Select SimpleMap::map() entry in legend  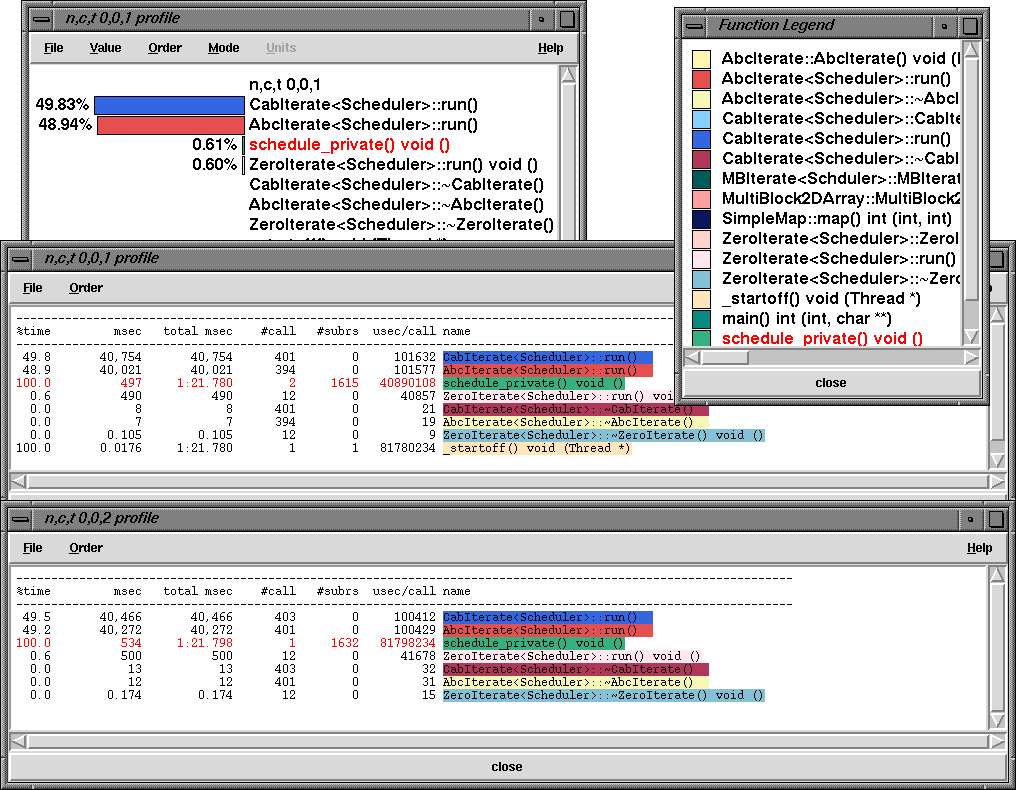(x=837, y=219)
